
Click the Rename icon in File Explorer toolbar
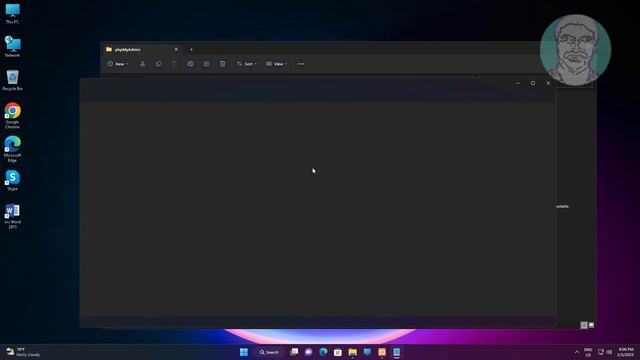[190, 64]
